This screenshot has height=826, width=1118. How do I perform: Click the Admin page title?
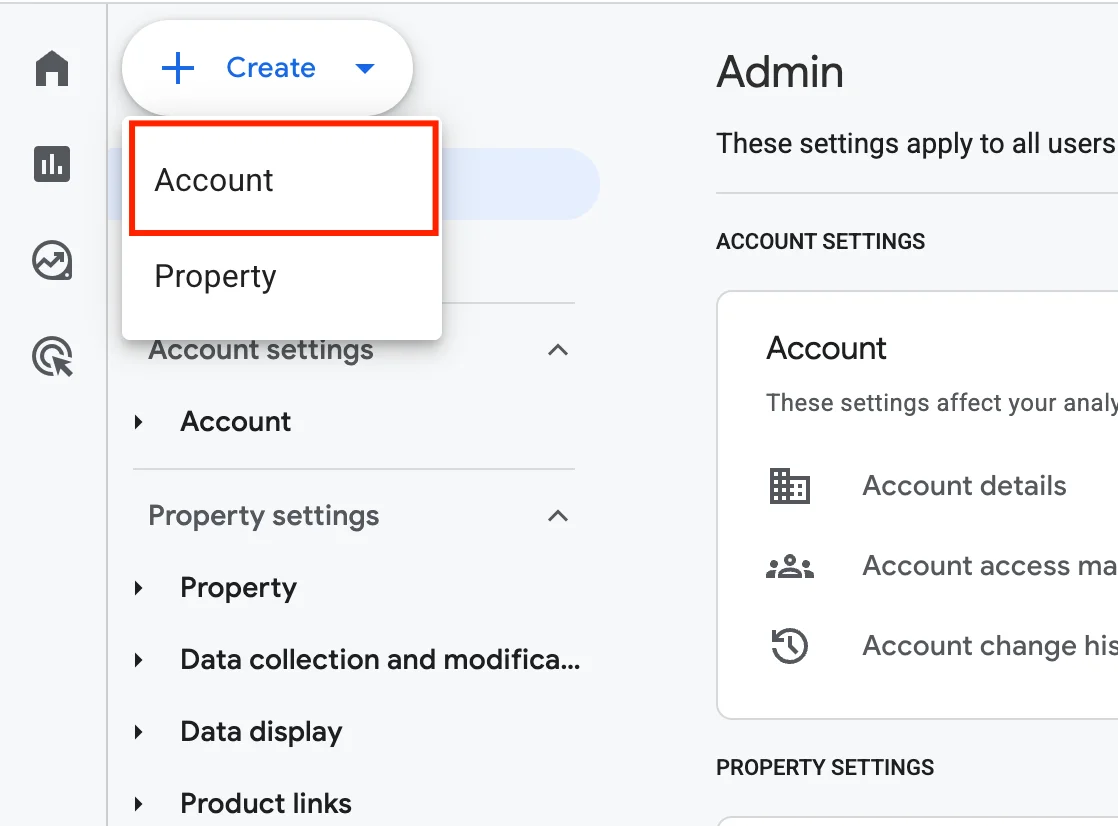click(780, 72)
